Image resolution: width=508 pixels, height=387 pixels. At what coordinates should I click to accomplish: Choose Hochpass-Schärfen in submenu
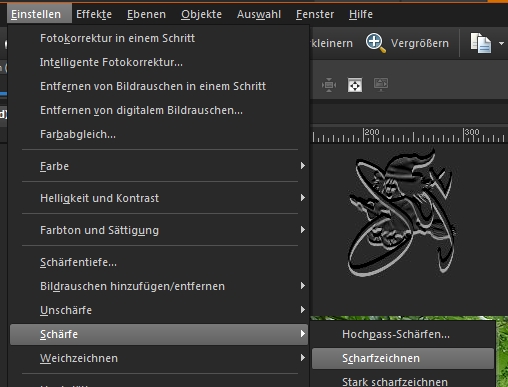click(x=403, y=334)
